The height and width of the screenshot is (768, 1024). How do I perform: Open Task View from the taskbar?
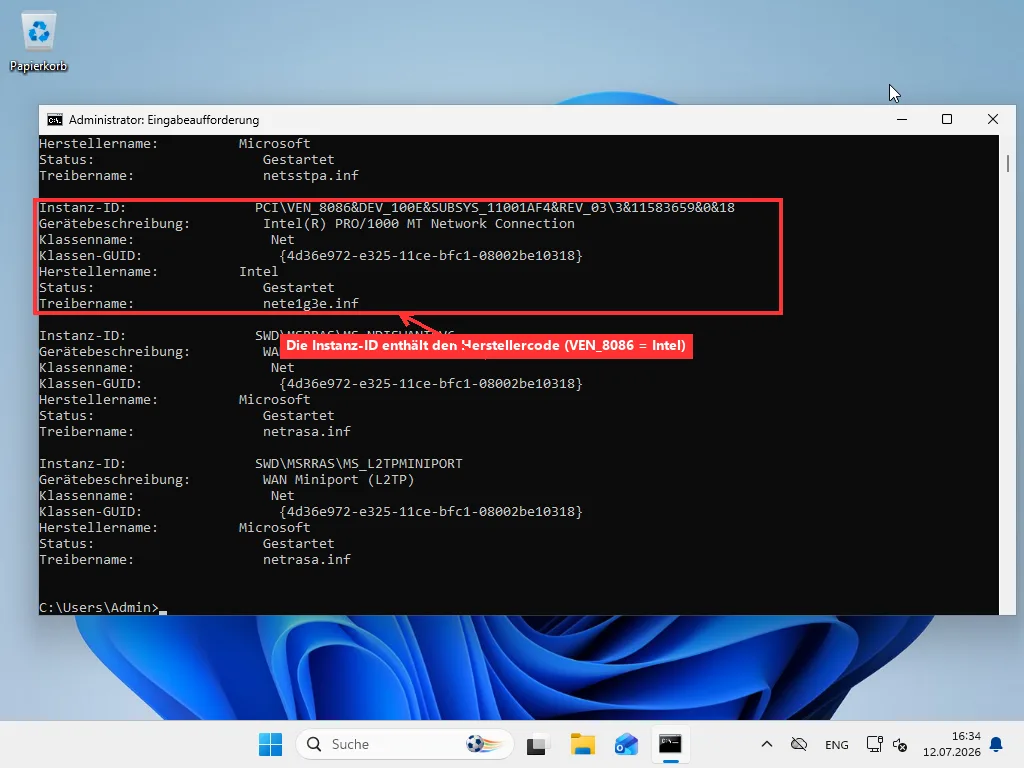(x=537, y=744)
